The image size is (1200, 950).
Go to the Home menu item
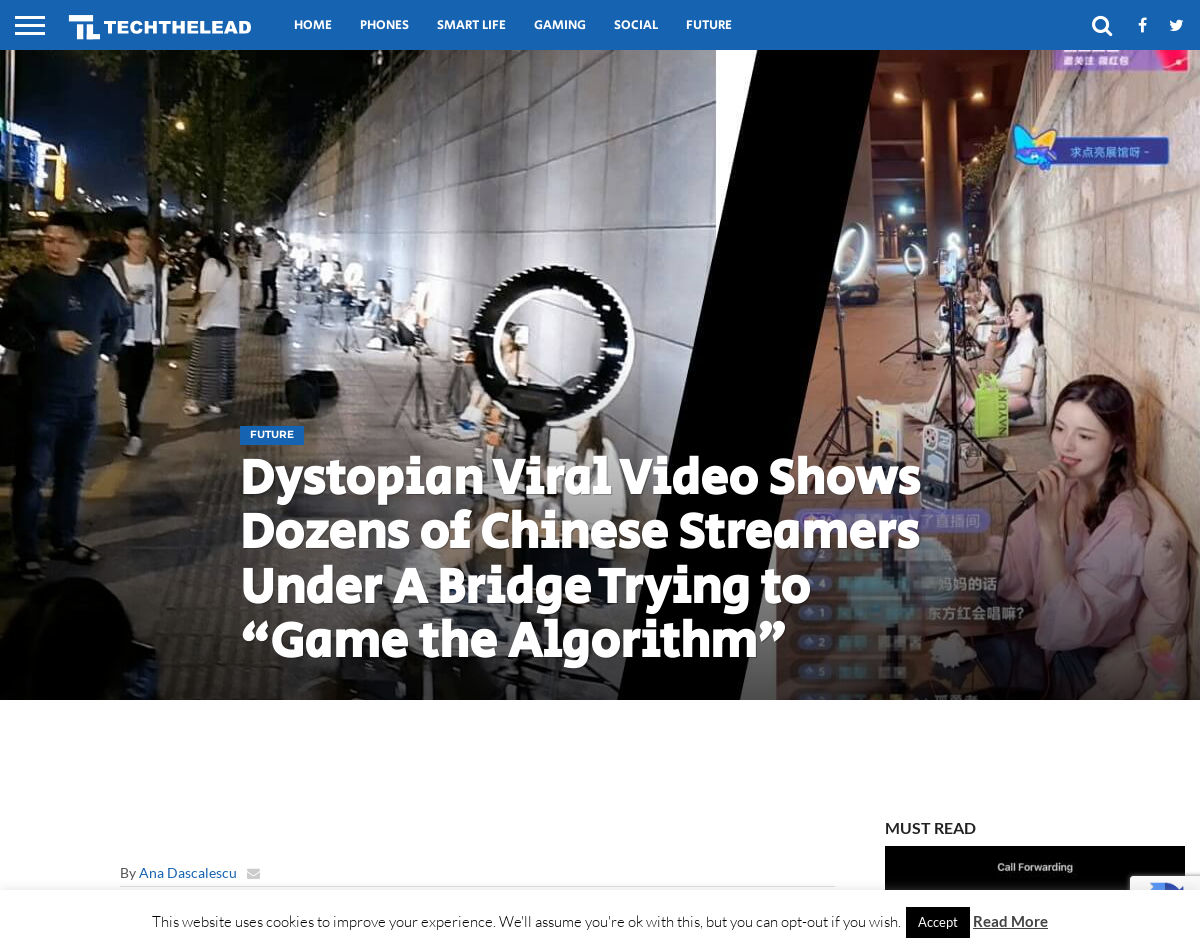(x=313, y=25)
